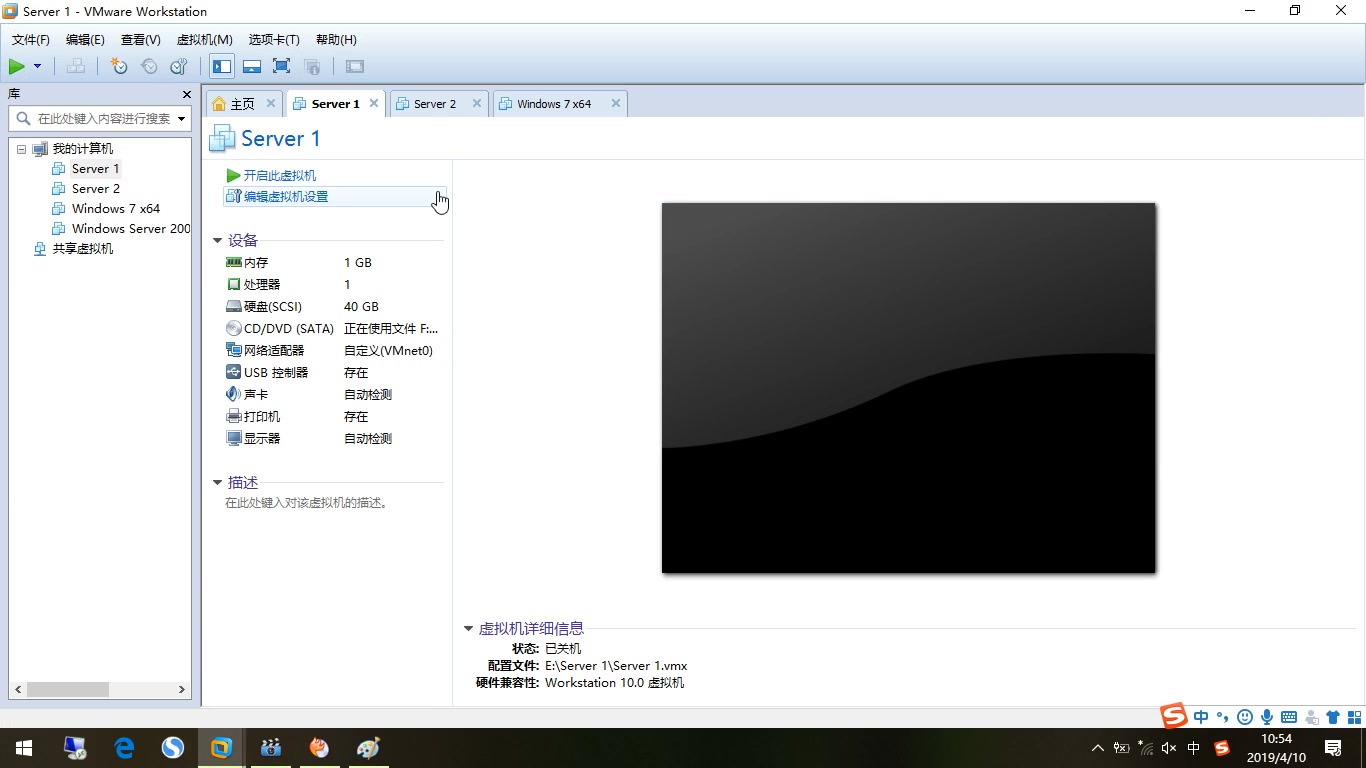The image size is (1366, 768).
Task: Toggle Sogou punctuation mode icon
Action: coord(1222,717)
